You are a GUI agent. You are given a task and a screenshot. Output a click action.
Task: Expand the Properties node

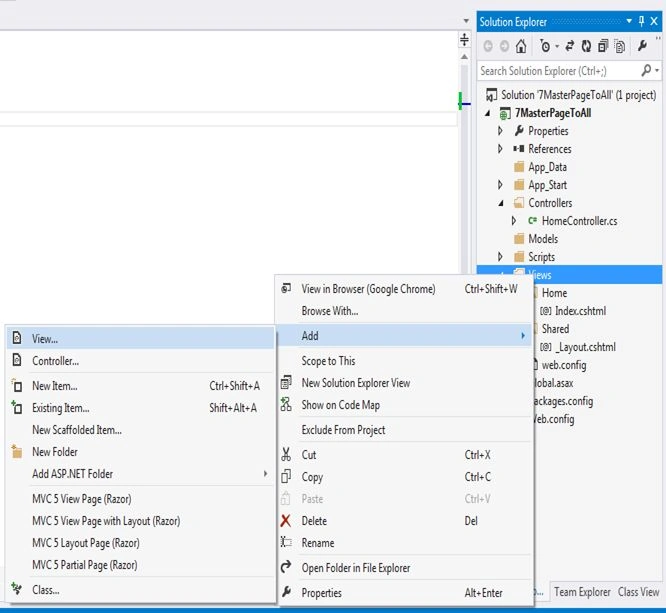[500, 131]
